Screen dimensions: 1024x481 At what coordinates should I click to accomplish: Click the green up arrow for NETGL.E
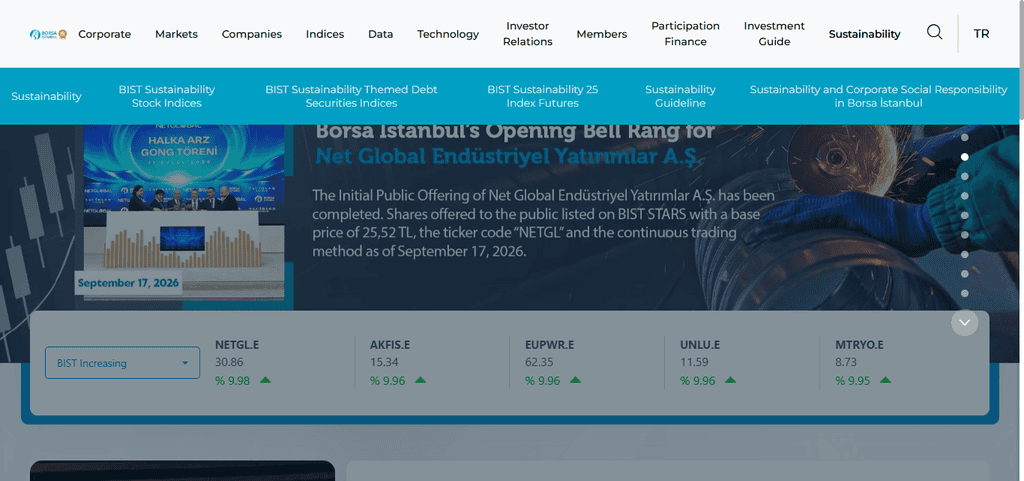265,380
